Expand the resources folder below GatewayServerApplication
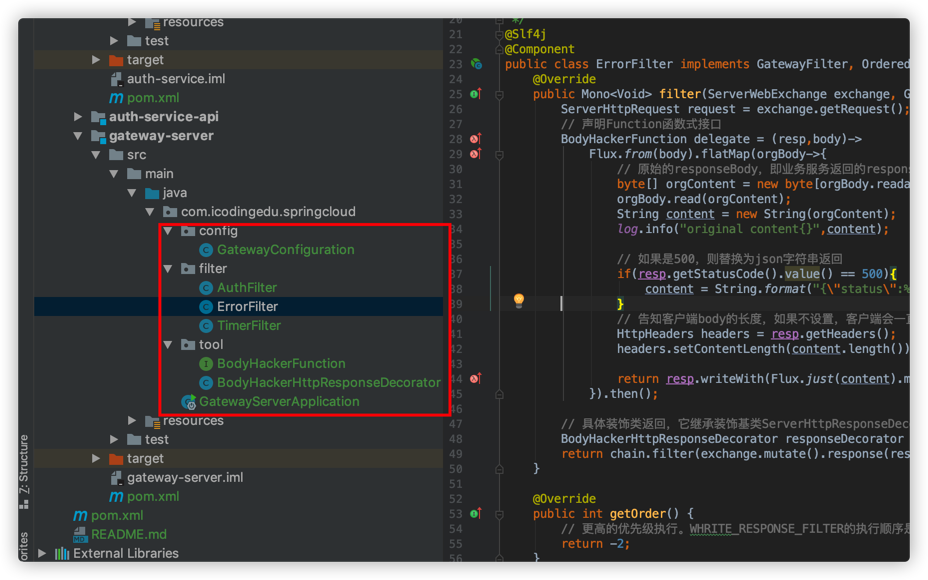Image resolution: width=928 pixels, height=580 pixels. pyautogui.click(x=133, y=421)
